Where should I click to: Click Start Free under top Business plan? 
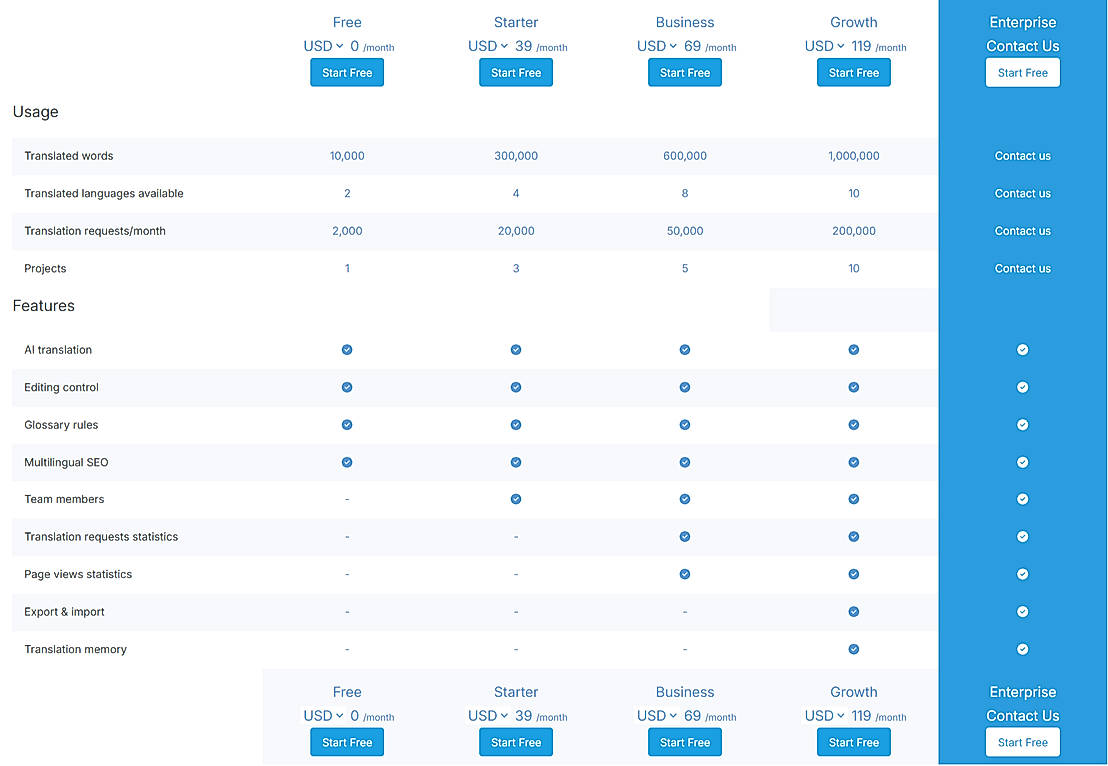tap(685, 73)
